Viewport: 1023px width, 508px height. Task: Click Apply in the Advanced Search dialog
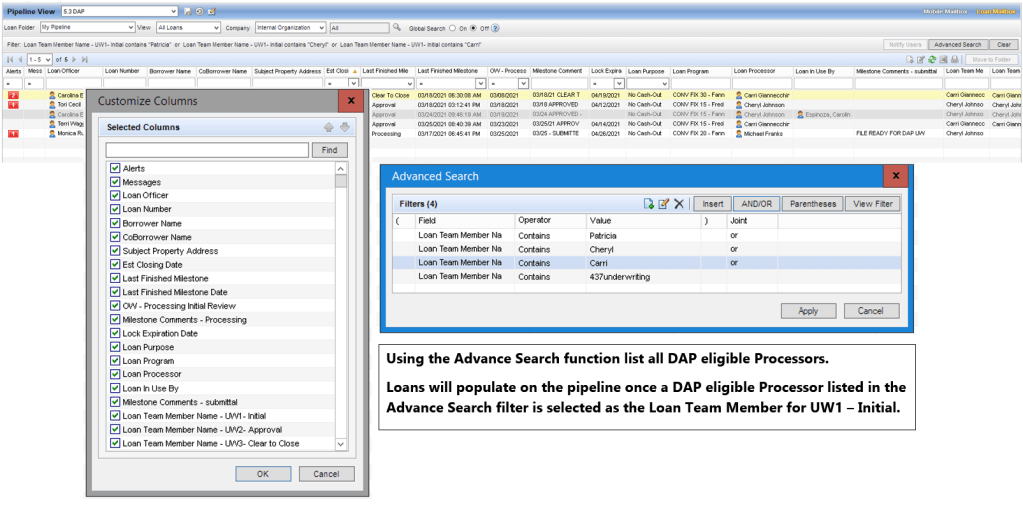point(808,311)
